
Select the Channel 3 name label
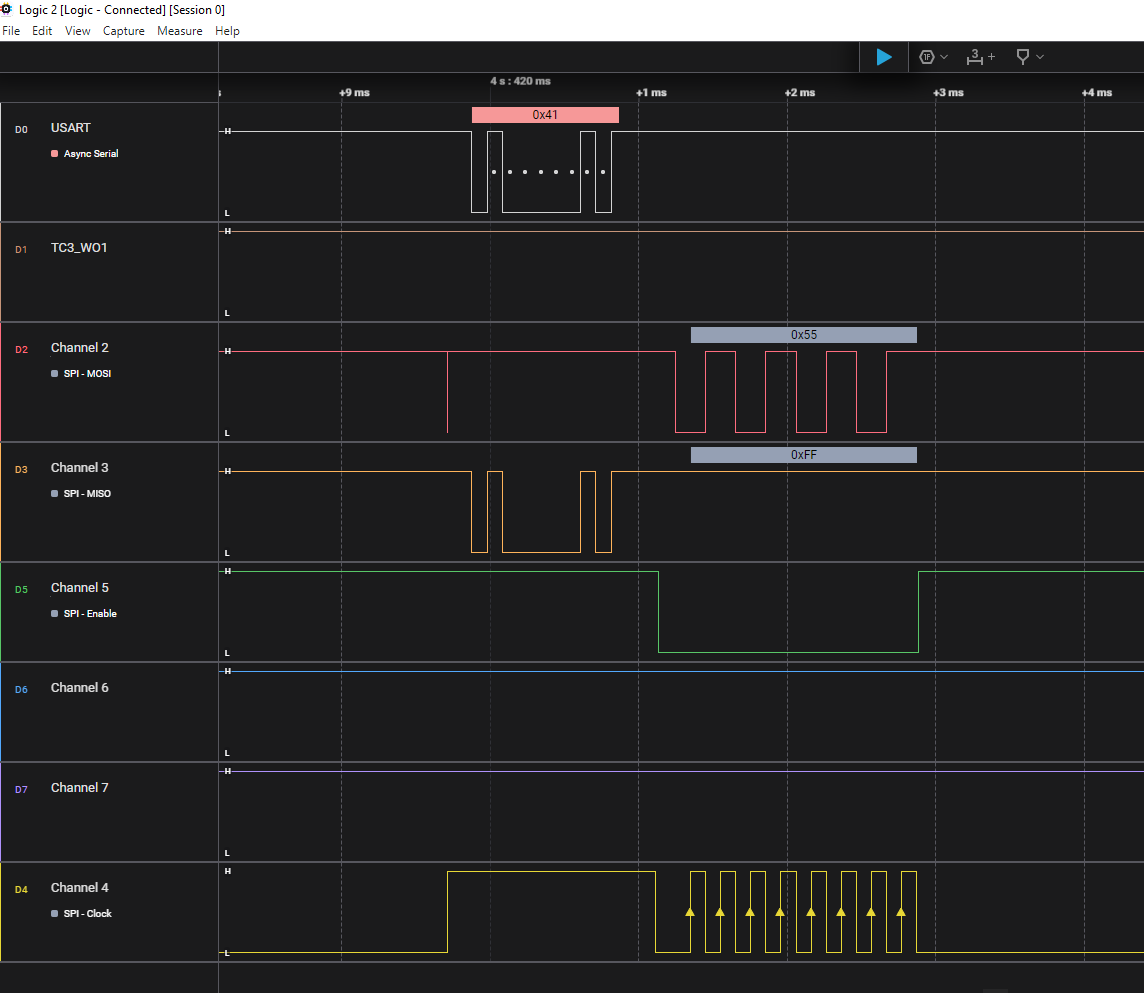pyautogui.click(x=80, y=468)
